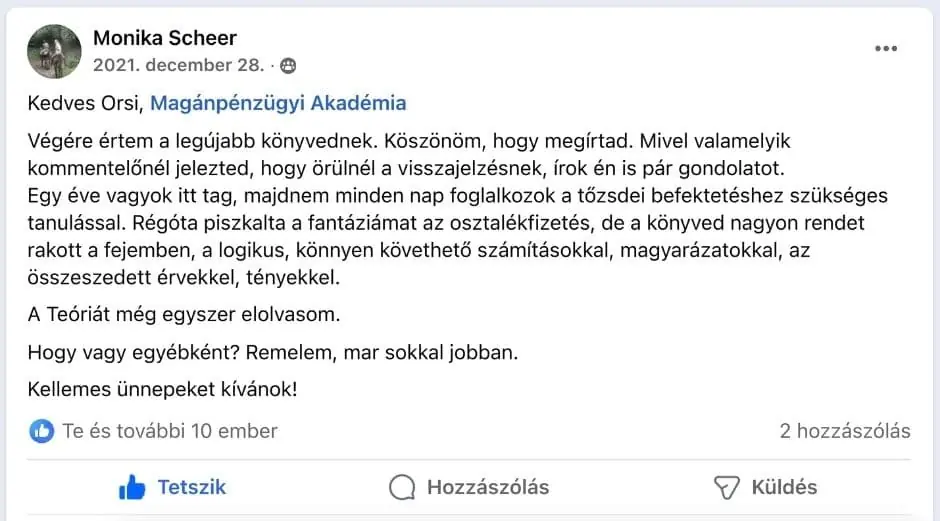Click the 'Kedves Orsi' greeting text
940x521 pixels.
(86, 103)
